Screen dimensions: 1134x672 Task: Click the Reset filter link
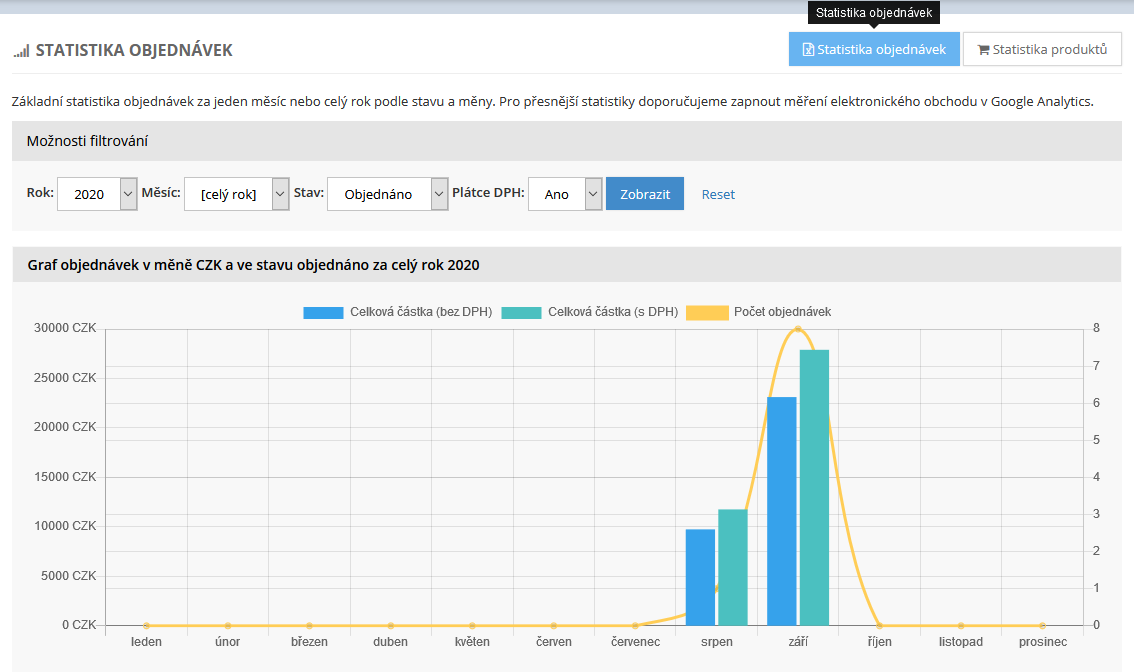tap(718, 194)
